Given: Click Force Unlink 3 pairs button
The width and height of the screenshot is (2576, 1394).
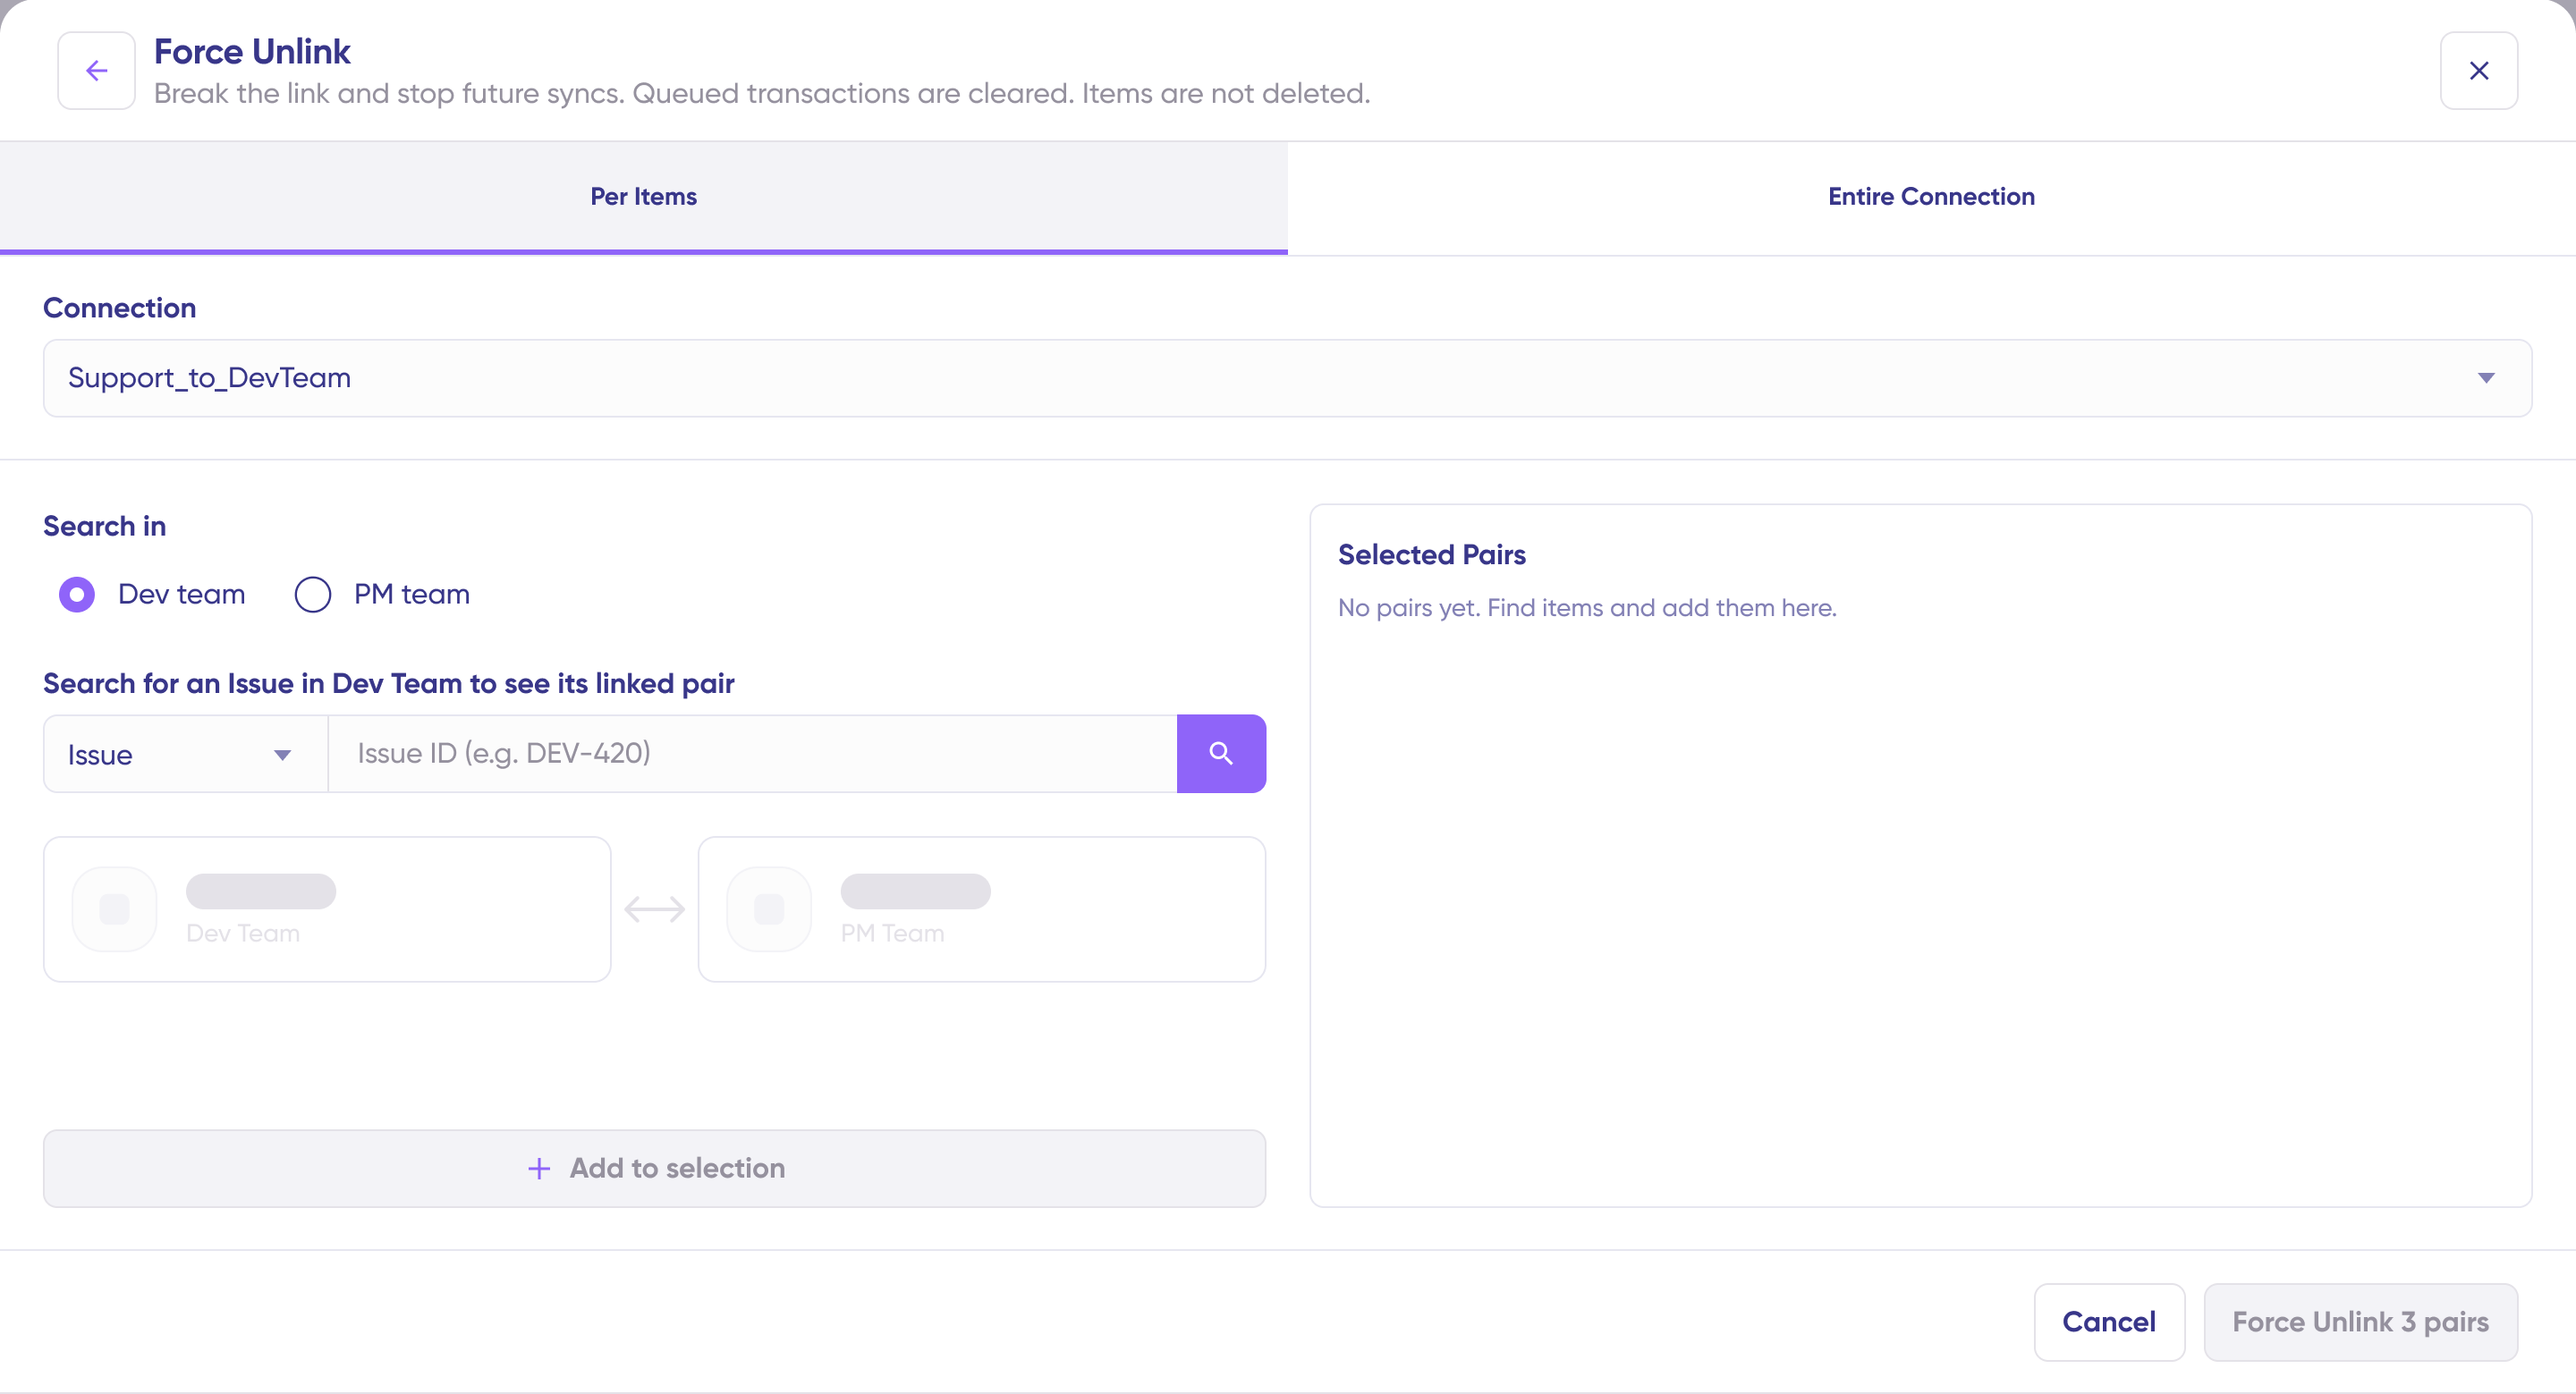Looking at the screenshot, I should pos(2360,1321).
